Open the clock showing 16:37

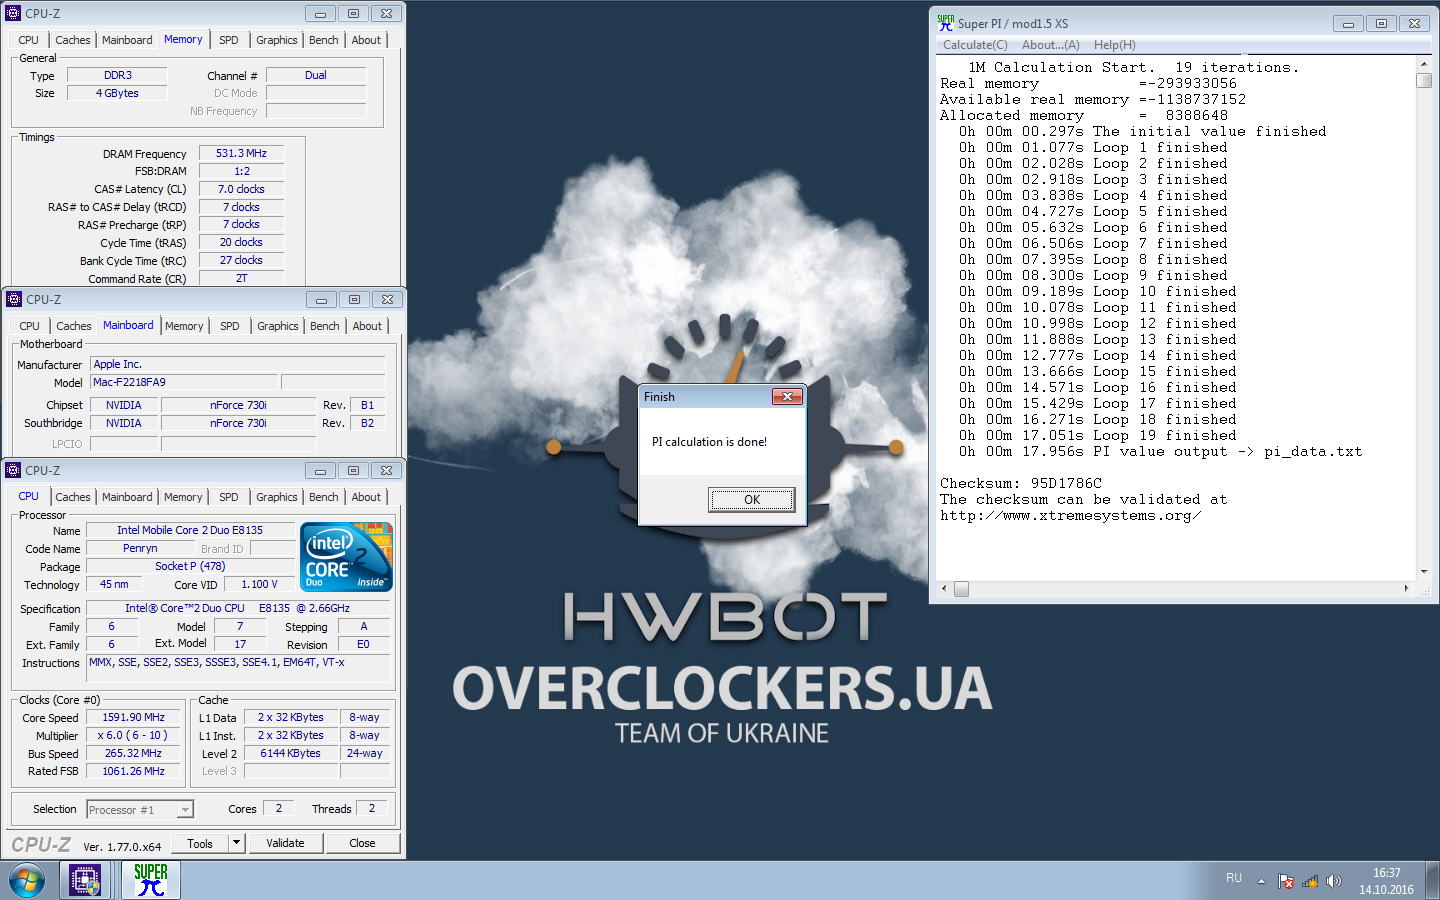coord(1386,881)
